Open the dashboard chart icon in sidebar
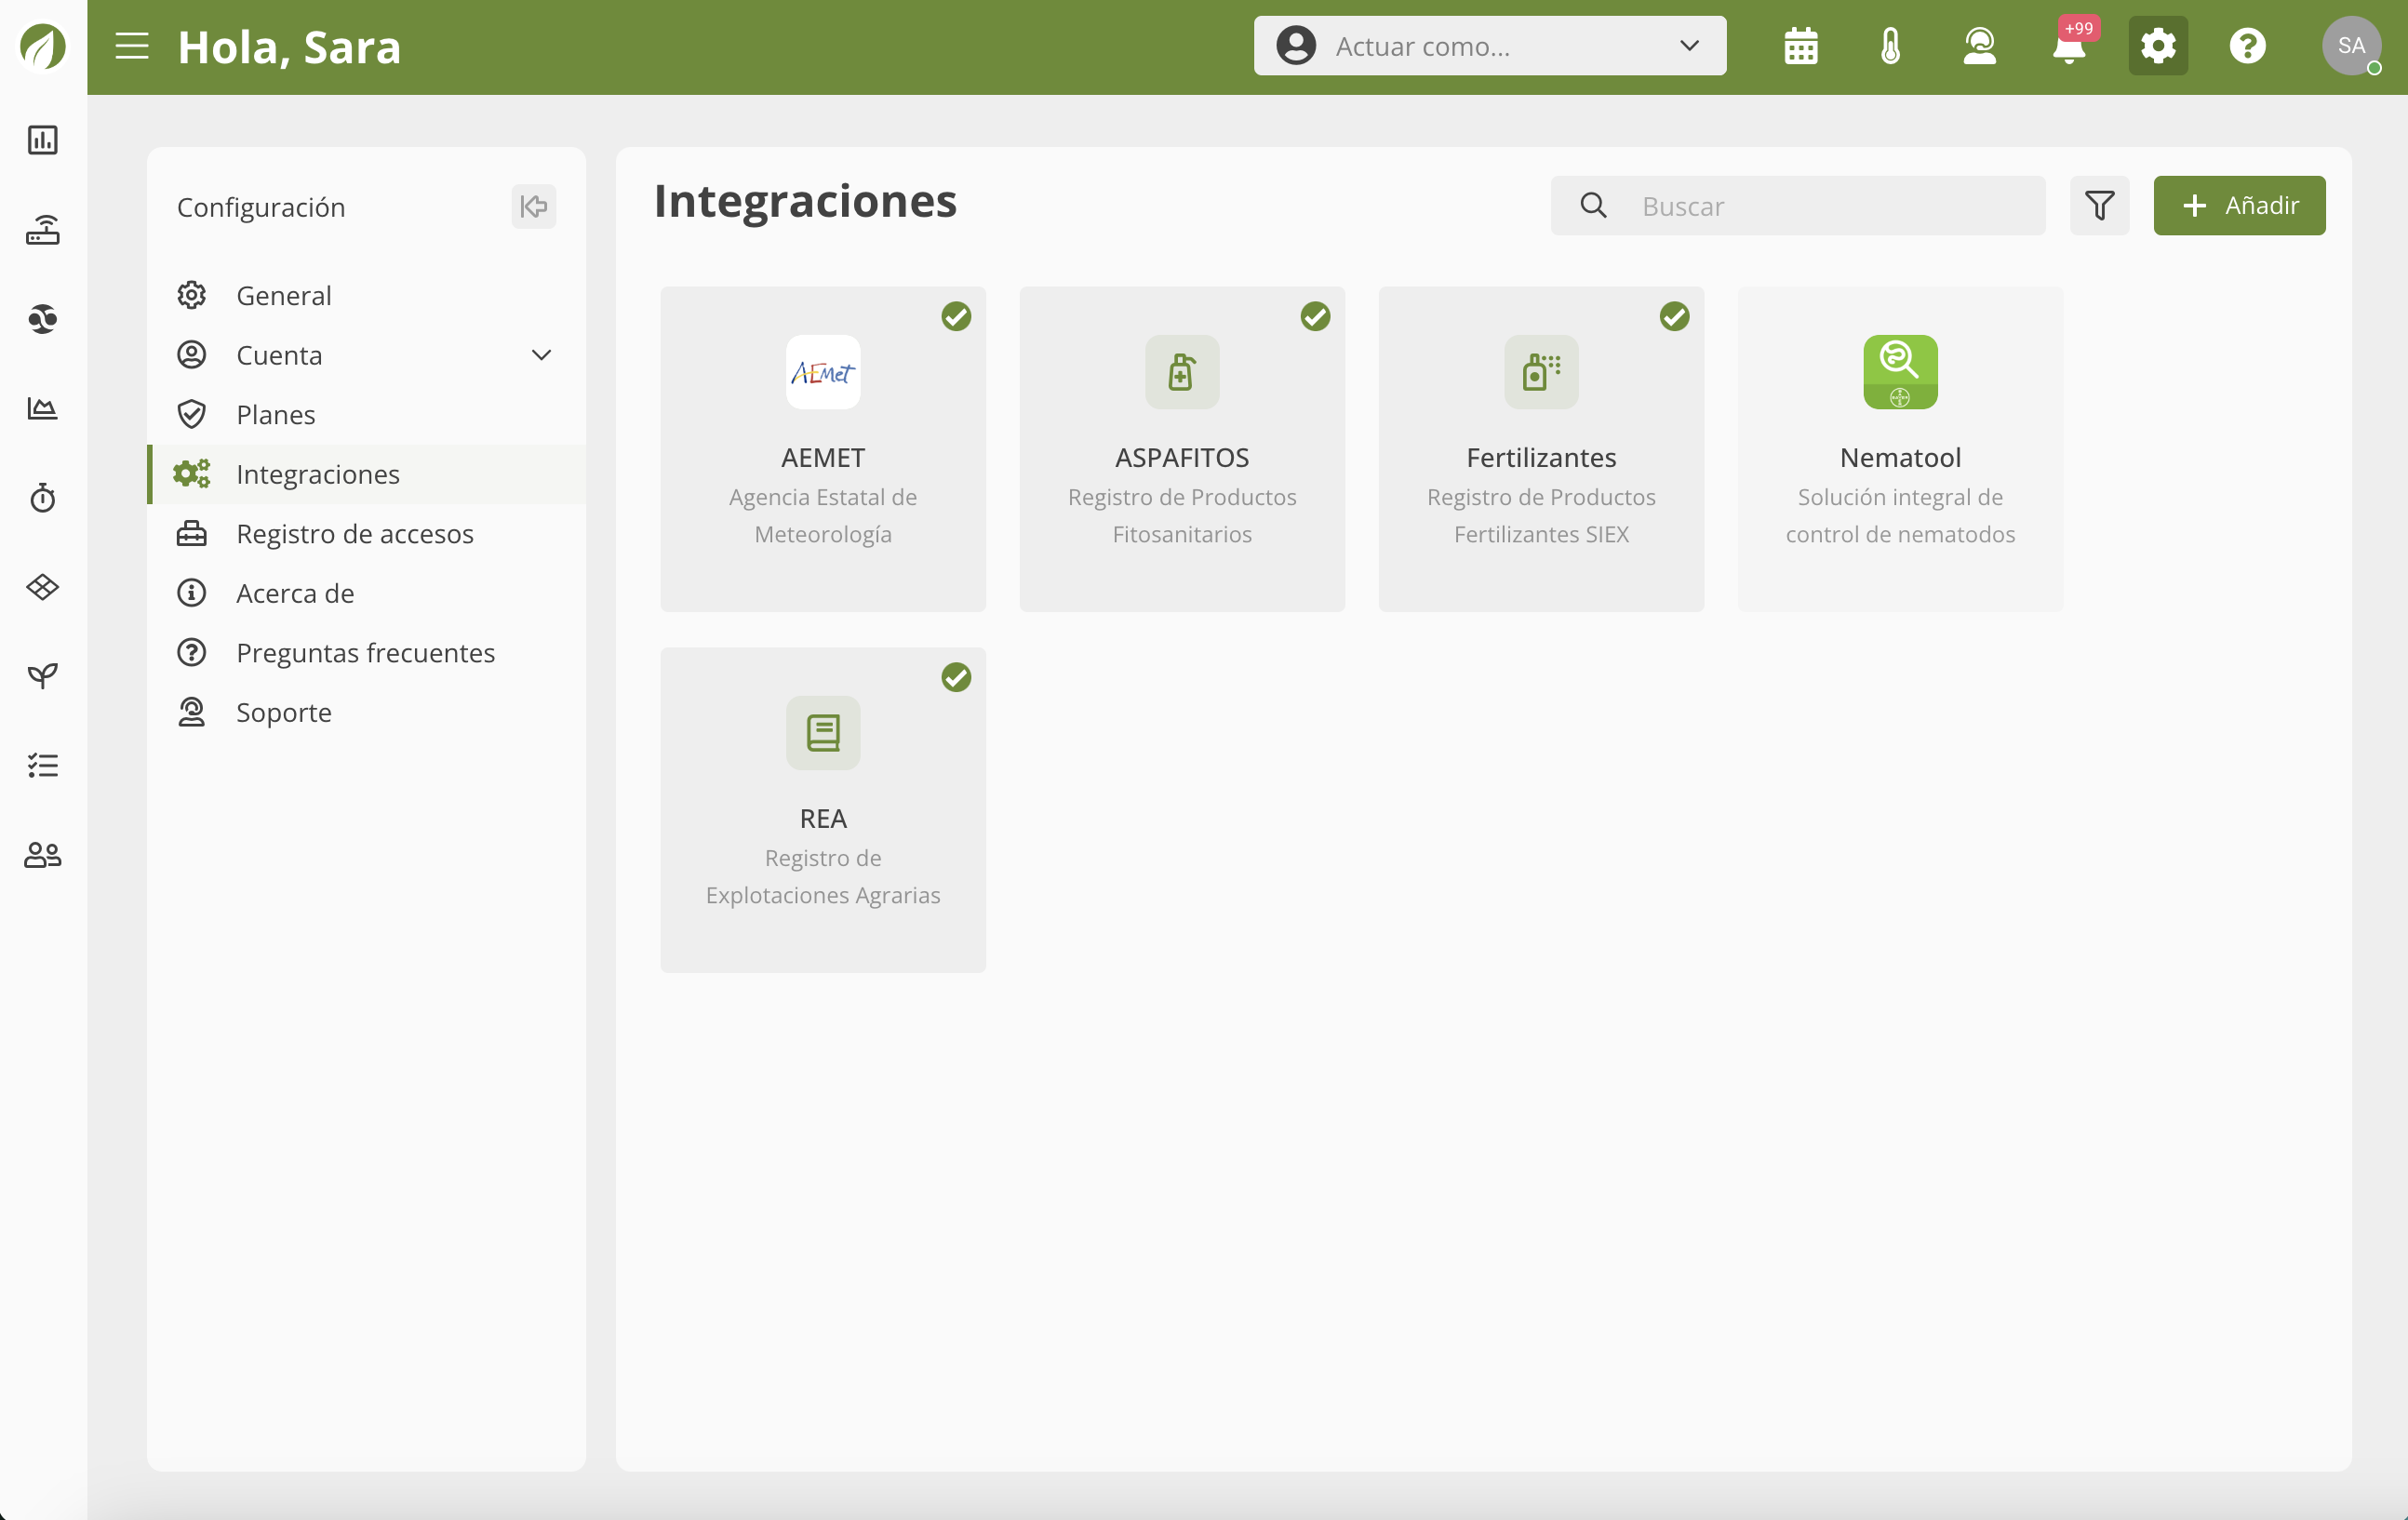 point(43,140)
